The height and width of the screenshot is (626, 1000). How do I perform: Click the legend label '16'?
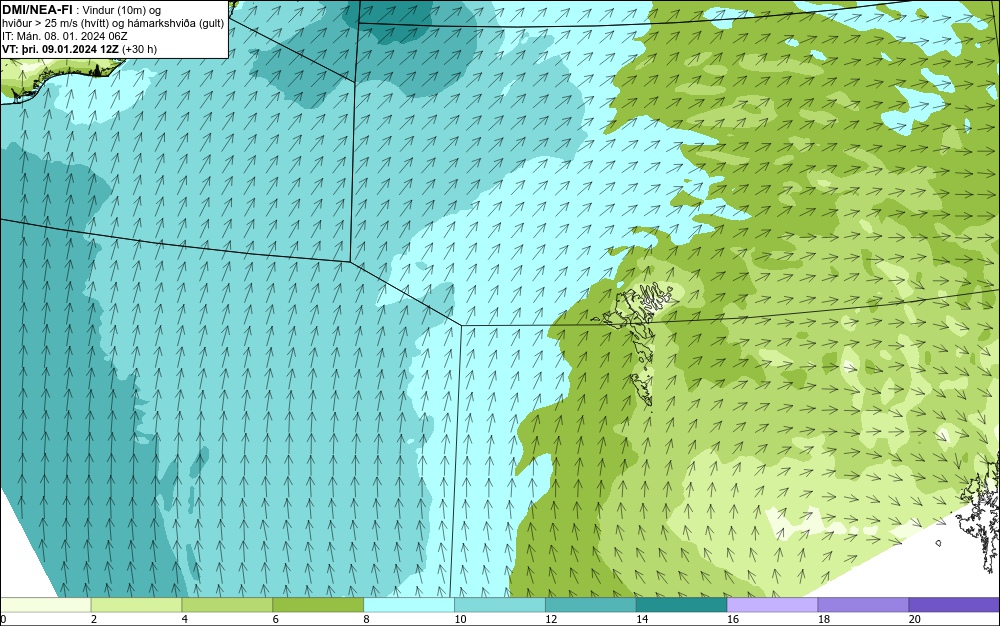tap(733, 619)
